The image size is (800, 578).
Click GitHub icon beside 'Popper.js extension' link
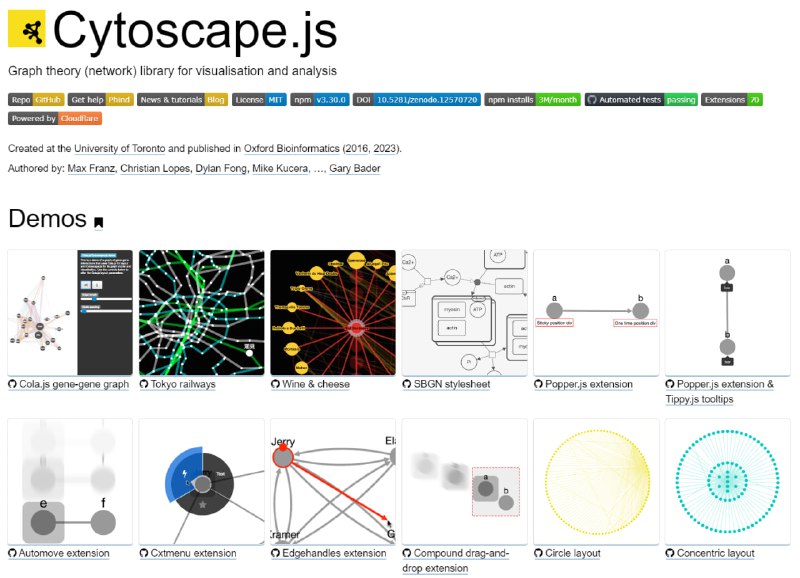coord(538,384)
